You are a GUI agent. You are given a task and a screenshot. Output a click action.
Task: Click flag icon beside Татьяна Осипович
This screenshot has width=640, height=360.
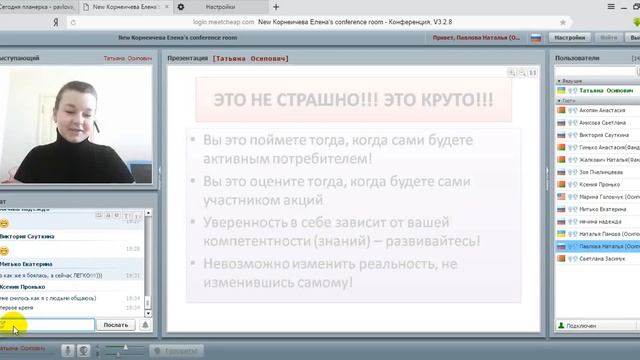point(561,90)
